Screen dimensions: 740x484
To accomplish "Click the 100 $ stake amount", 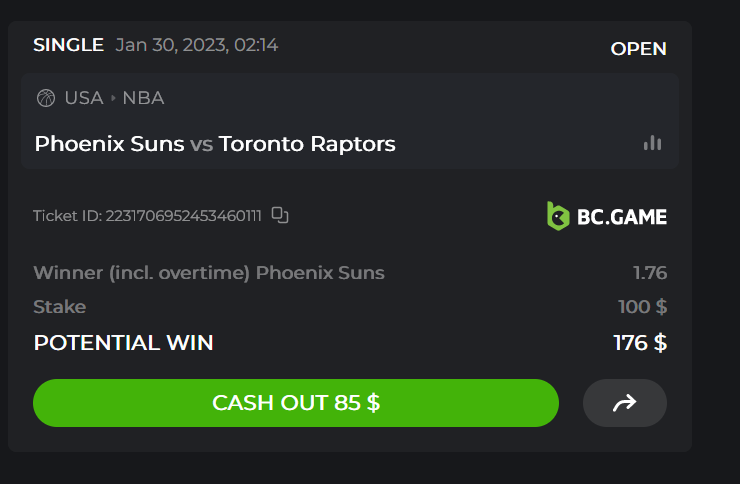I will point(642,307).
